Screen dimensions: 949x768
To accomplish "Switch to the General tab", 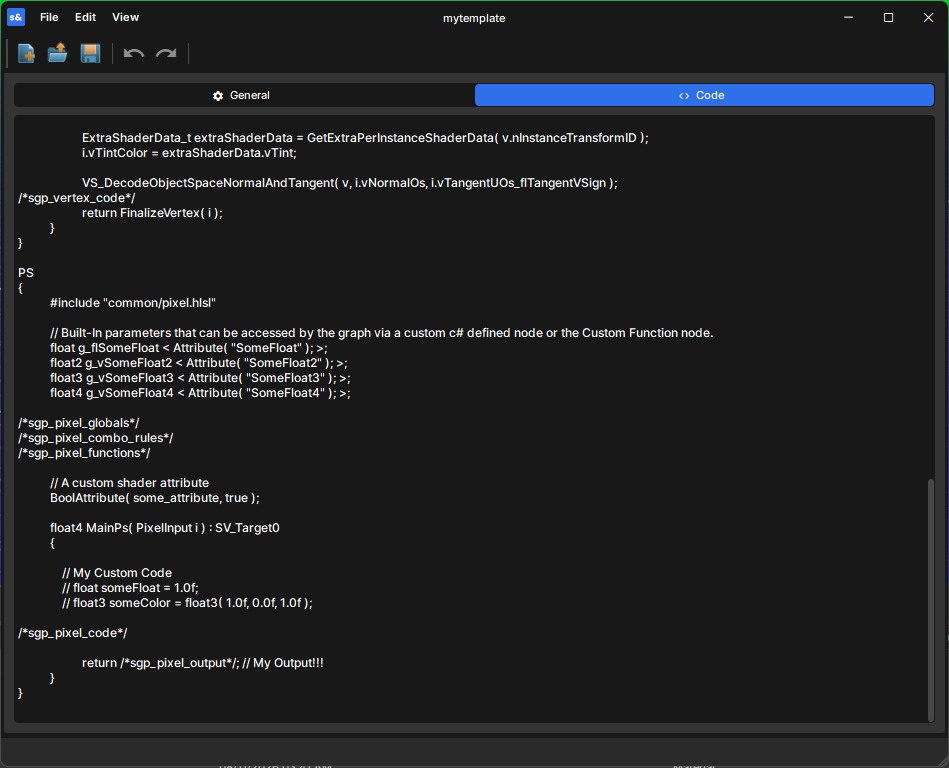I will tap(244, 95).
